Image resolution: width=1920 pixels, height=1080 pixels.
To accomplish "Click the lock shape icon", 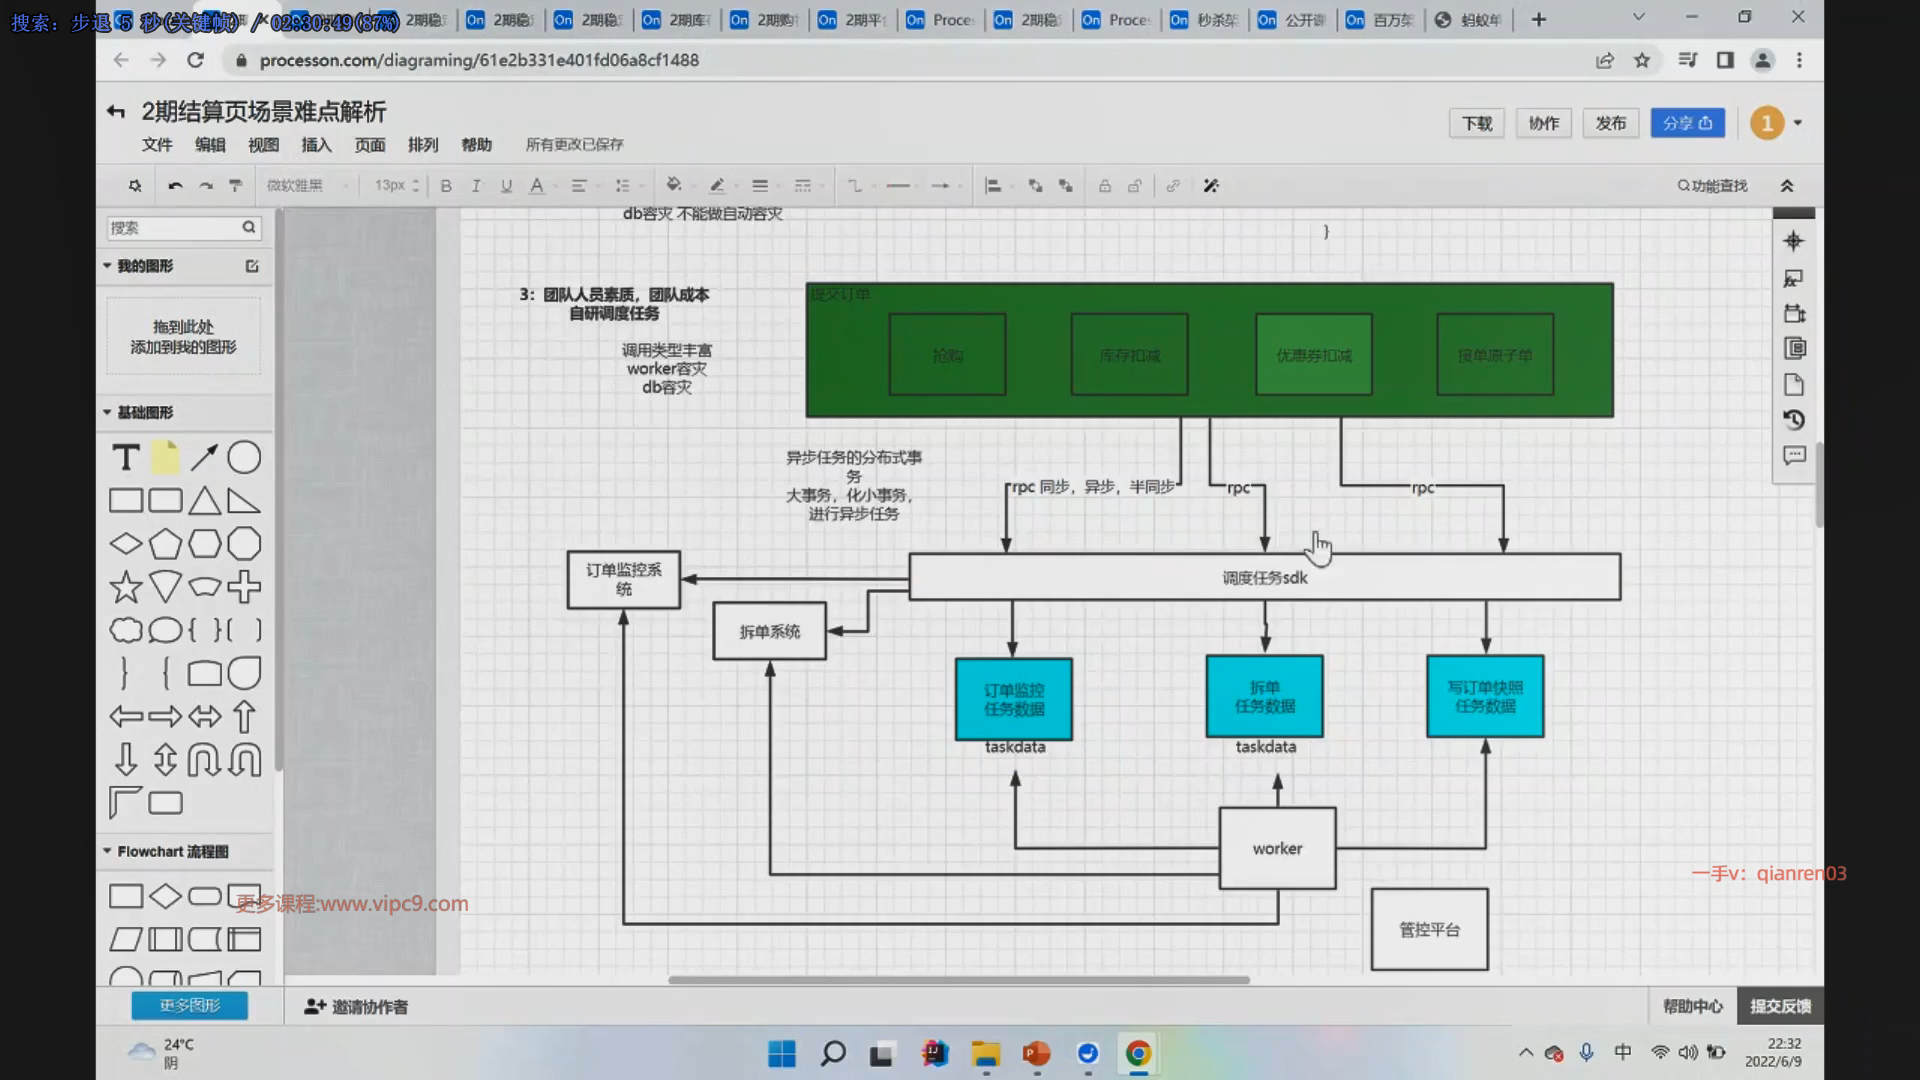I will click(1104, 186).
